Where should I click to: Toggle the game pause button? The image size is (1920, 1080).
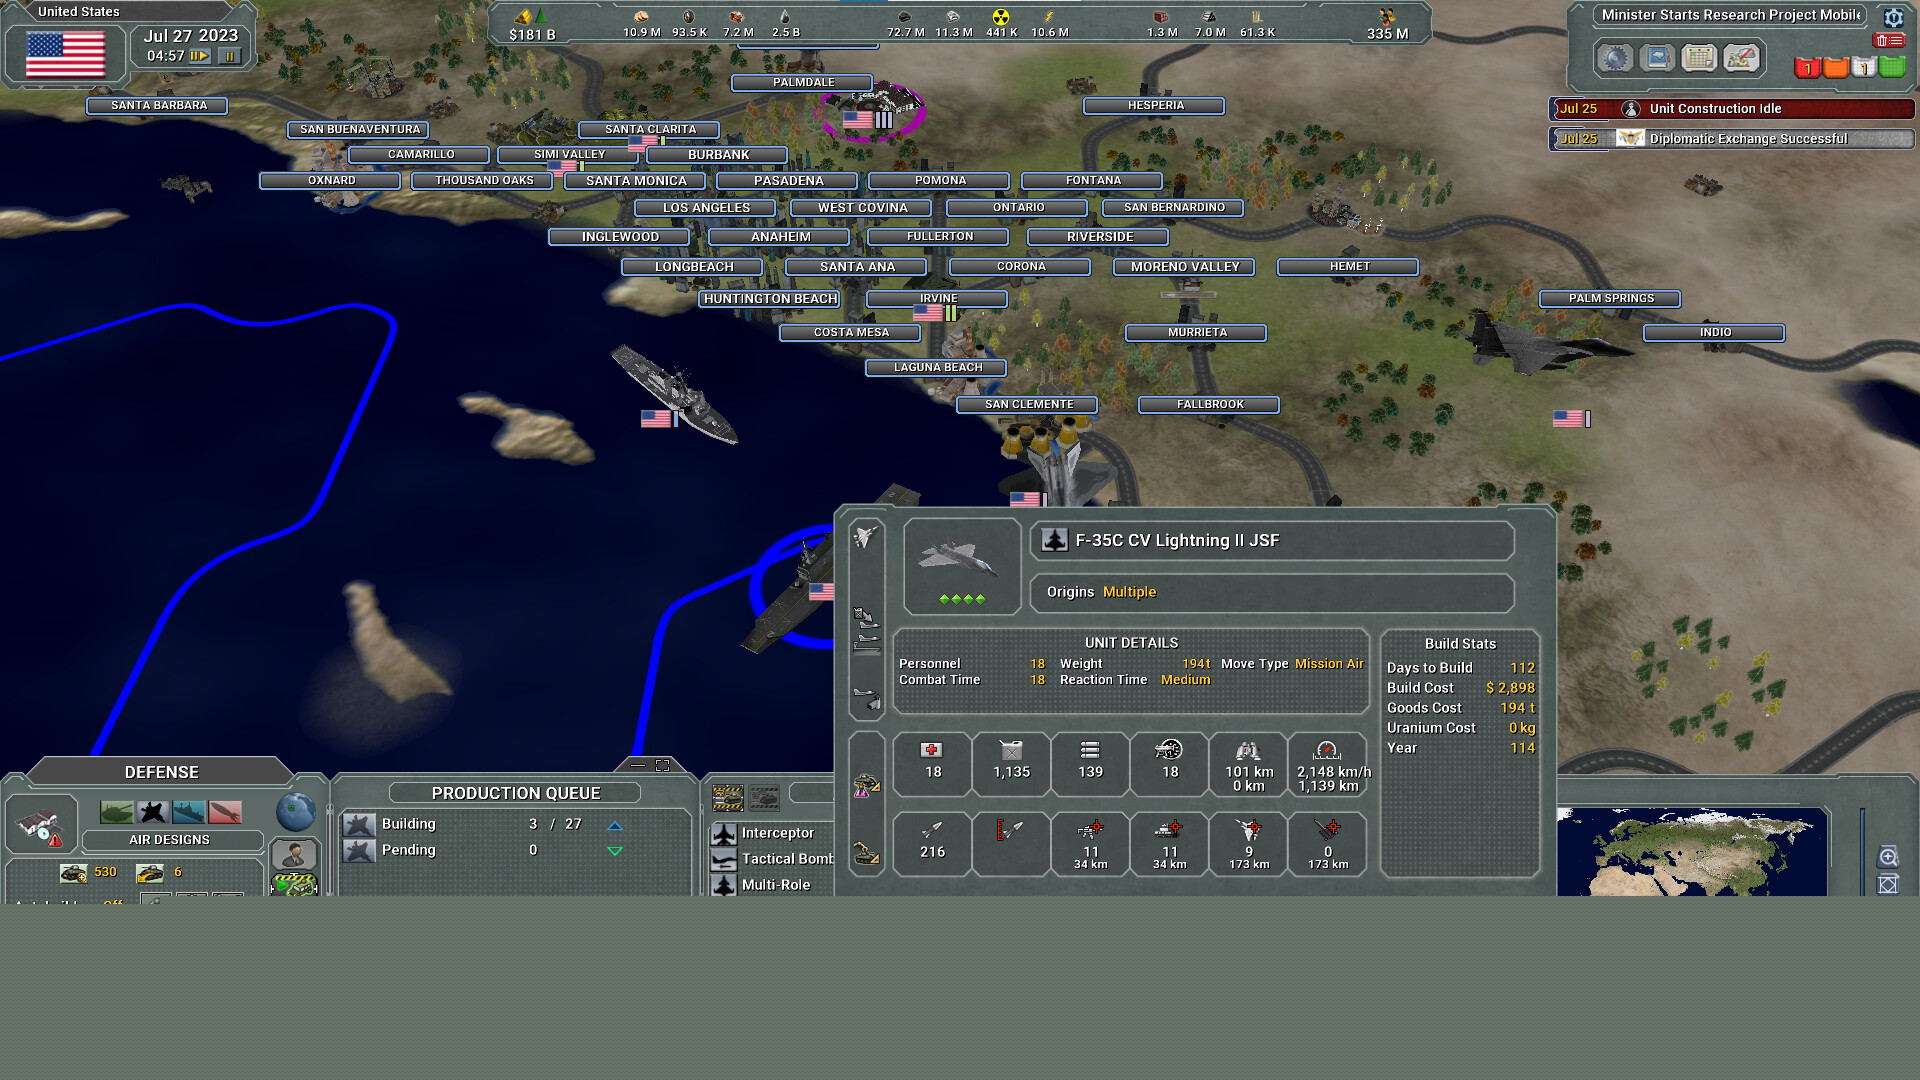(x=229, y=56)
